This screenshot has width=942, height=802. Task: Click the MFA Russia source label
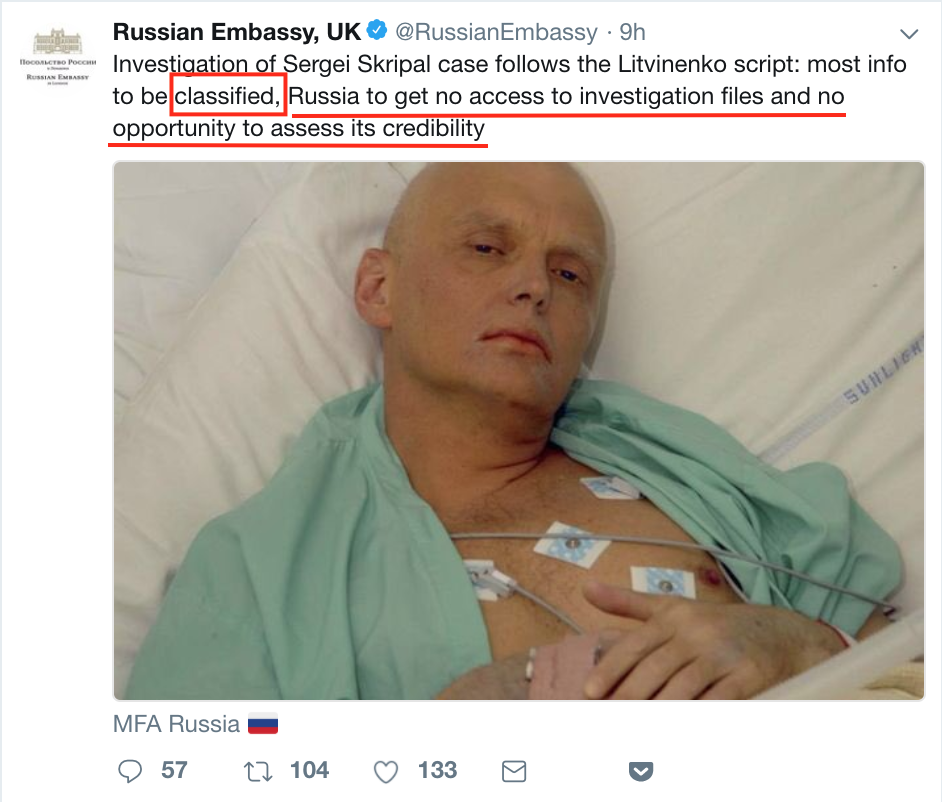point(176,724)
